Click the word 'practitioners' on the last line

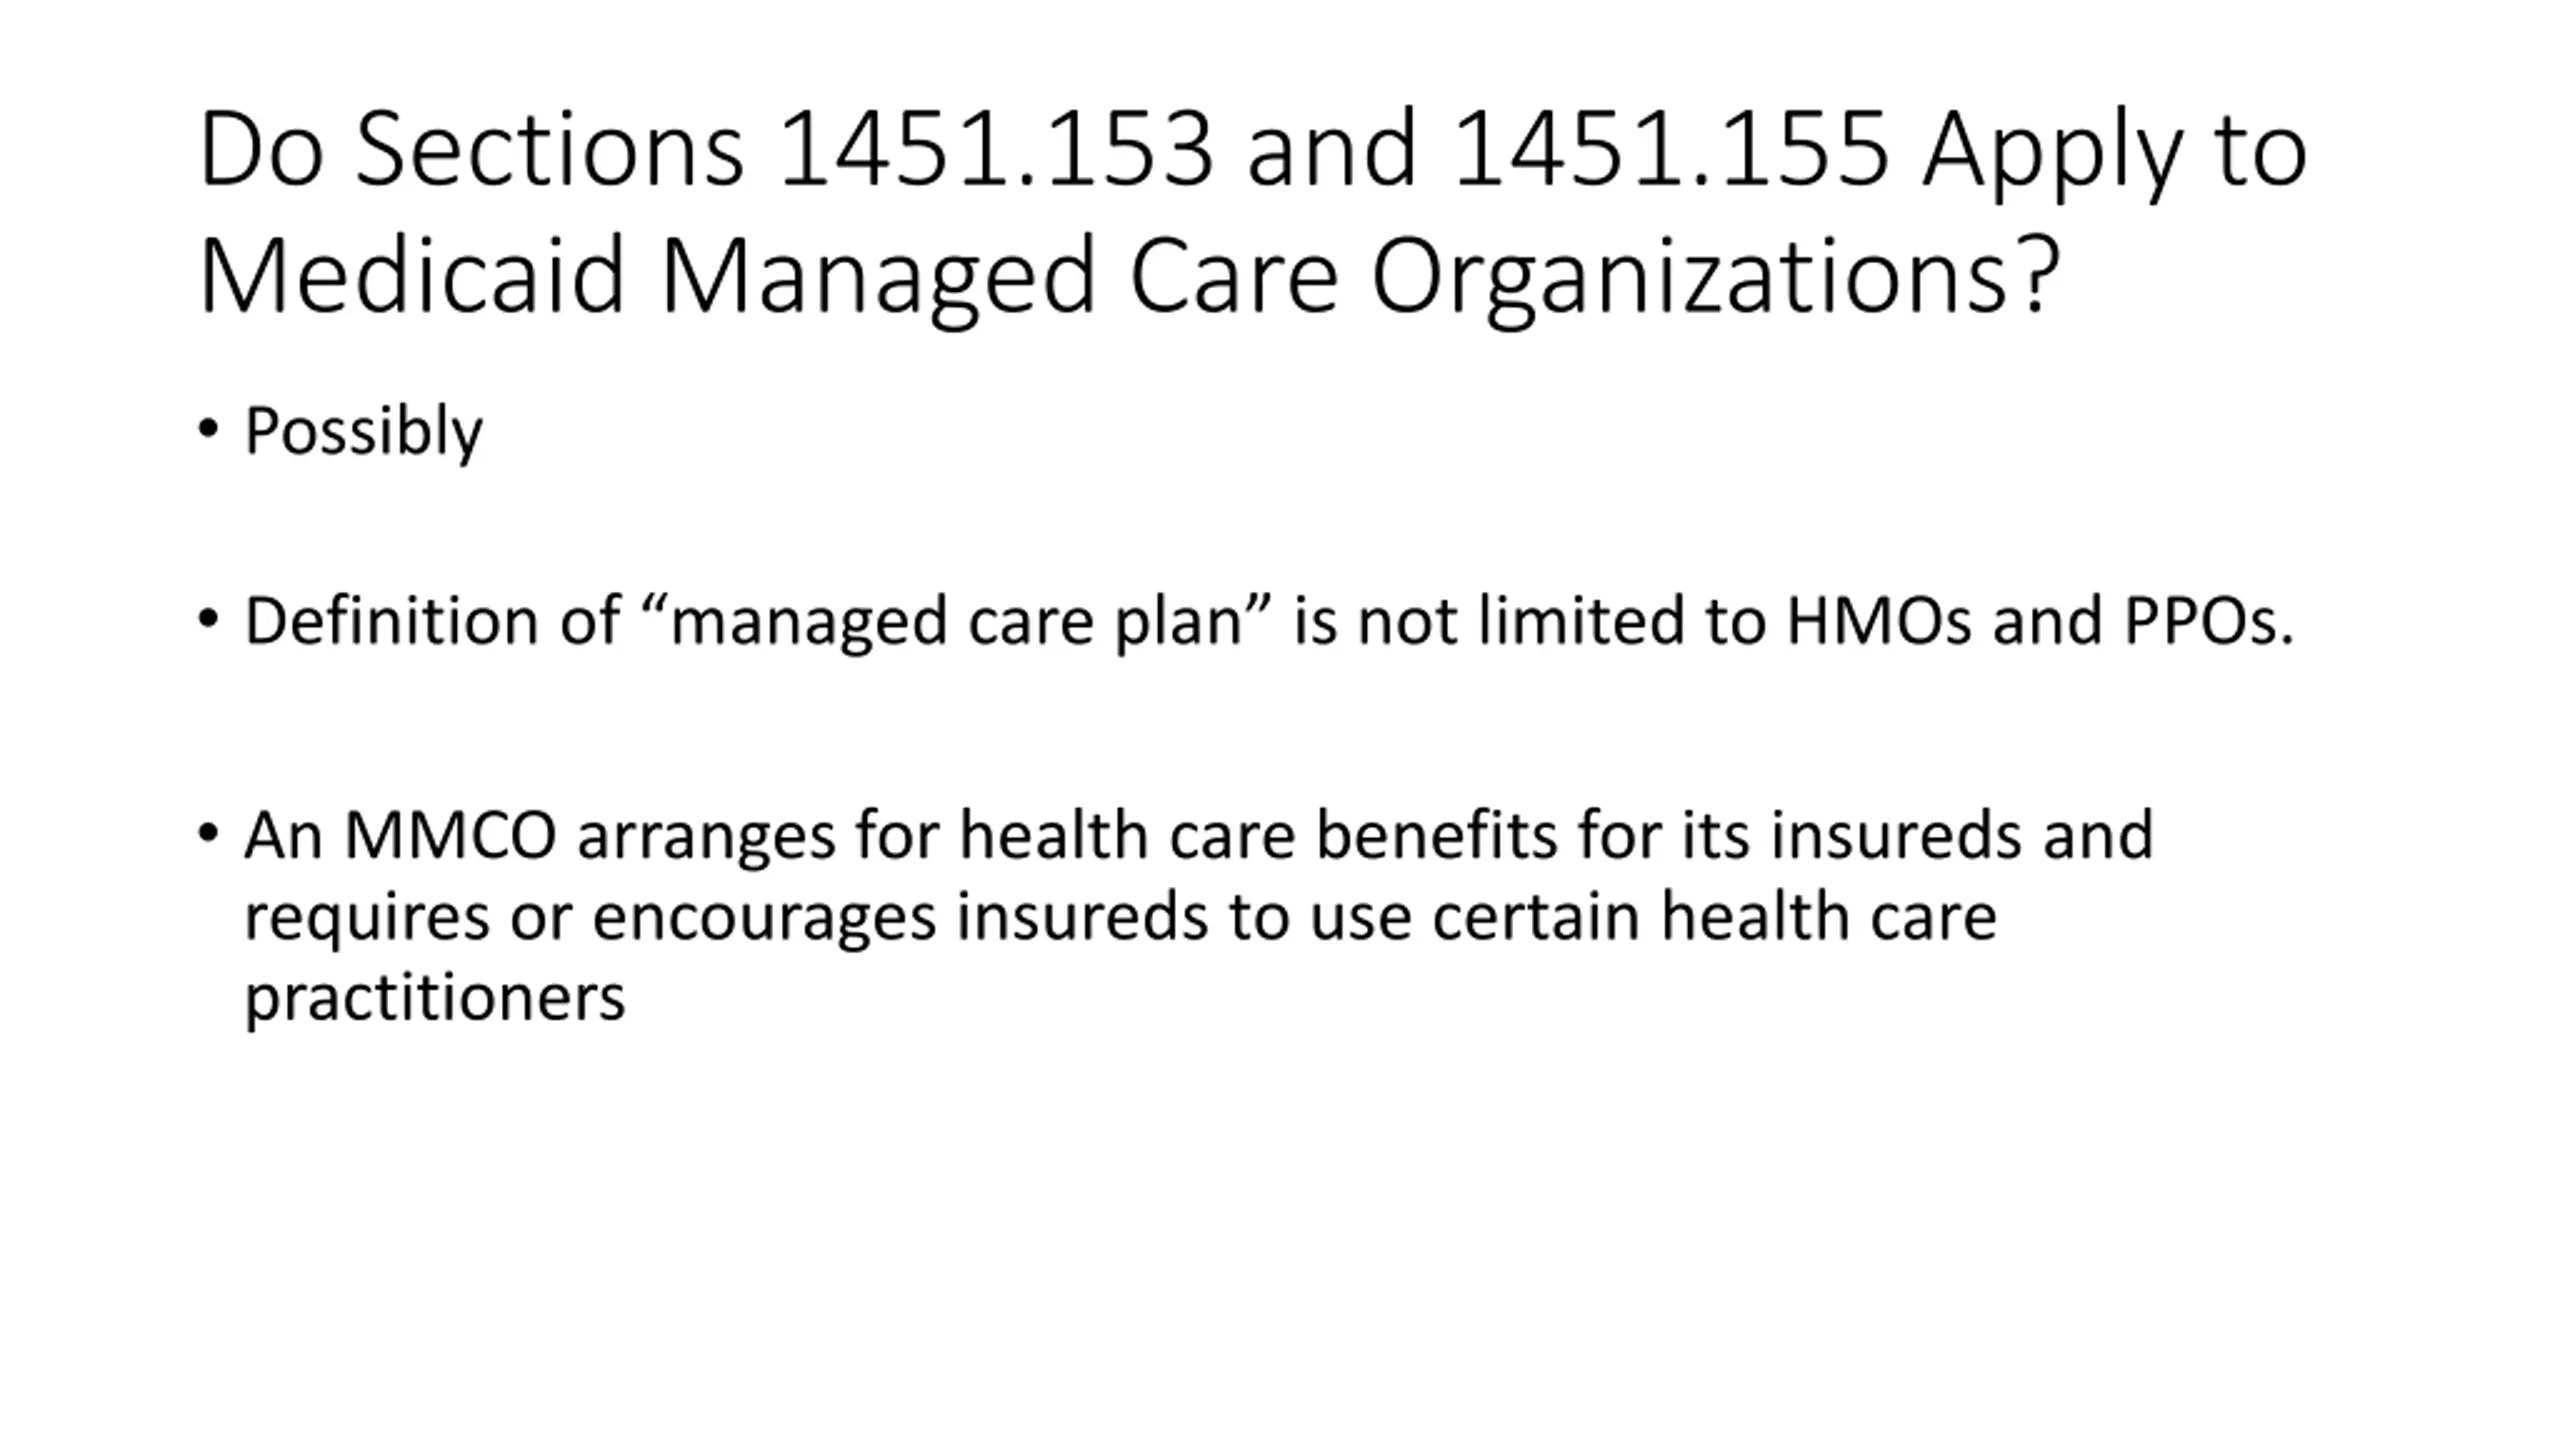pos(435,998)
